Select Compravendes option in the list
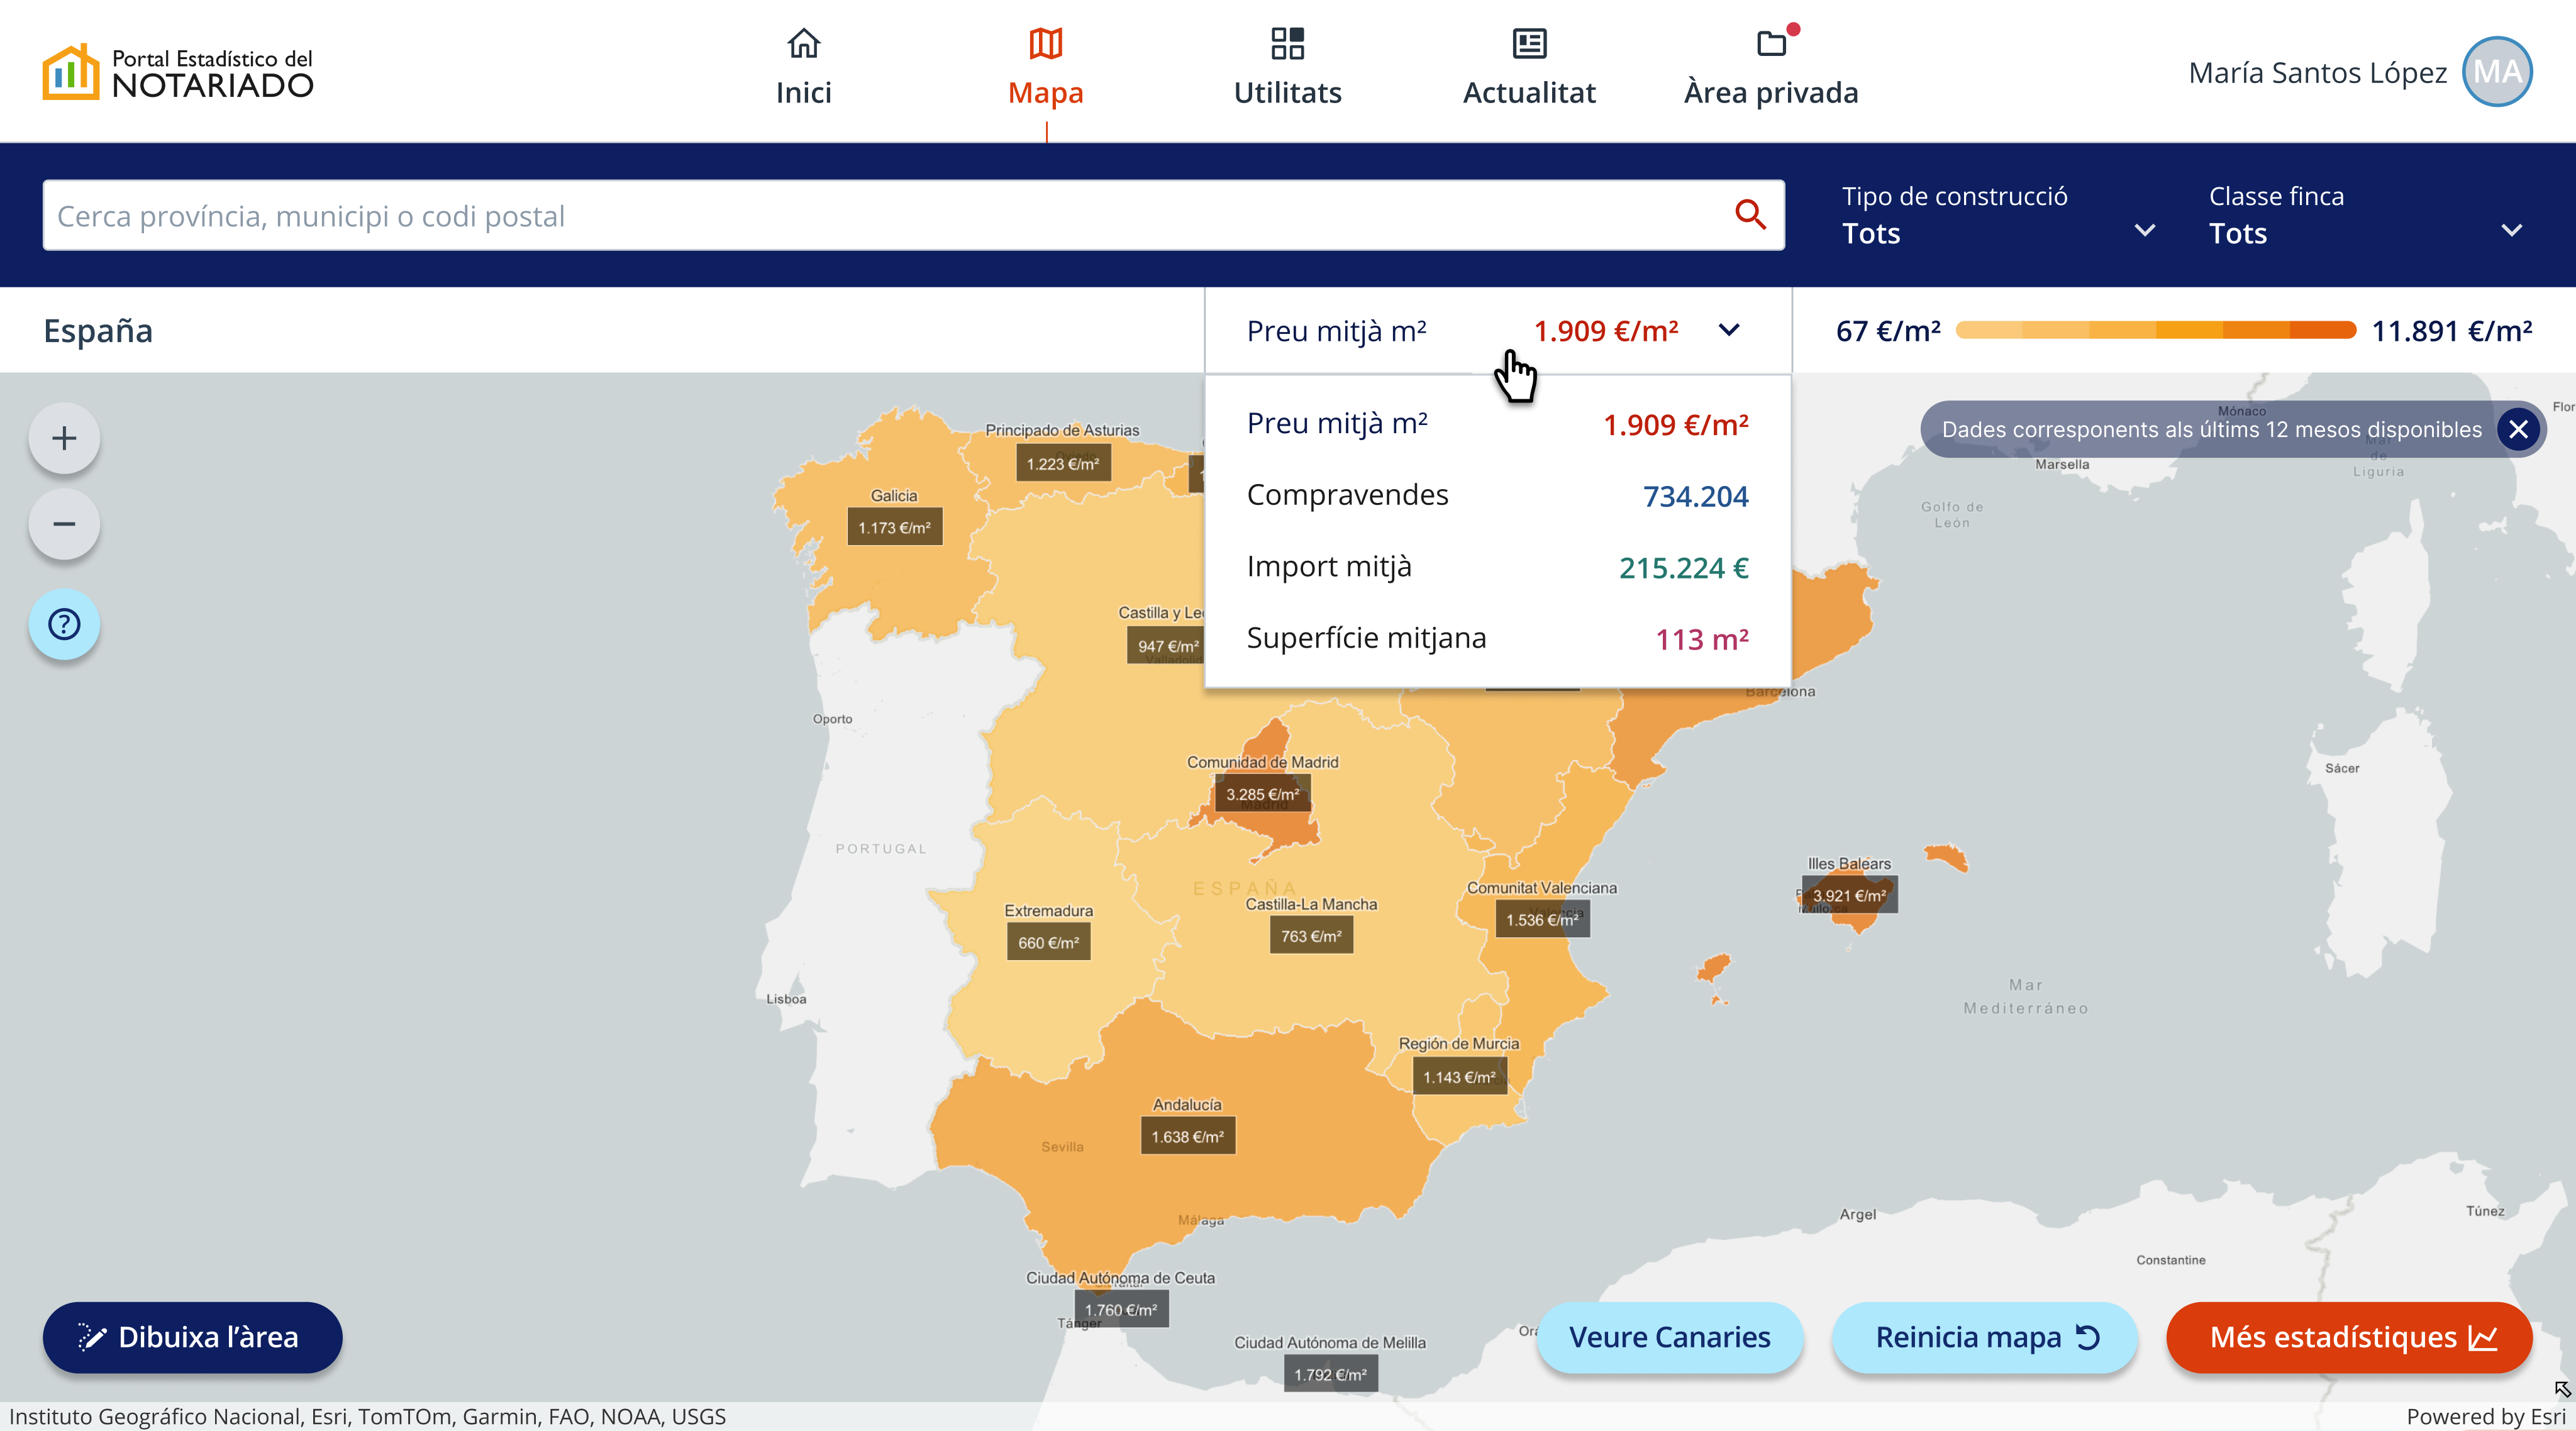 coord(1497,496)
